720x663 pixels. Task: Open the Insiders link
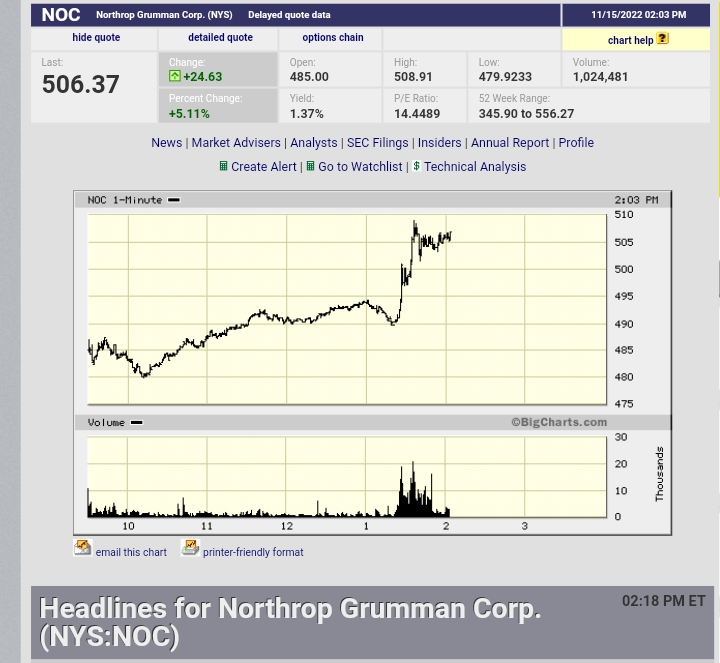[x=439, y=142]
